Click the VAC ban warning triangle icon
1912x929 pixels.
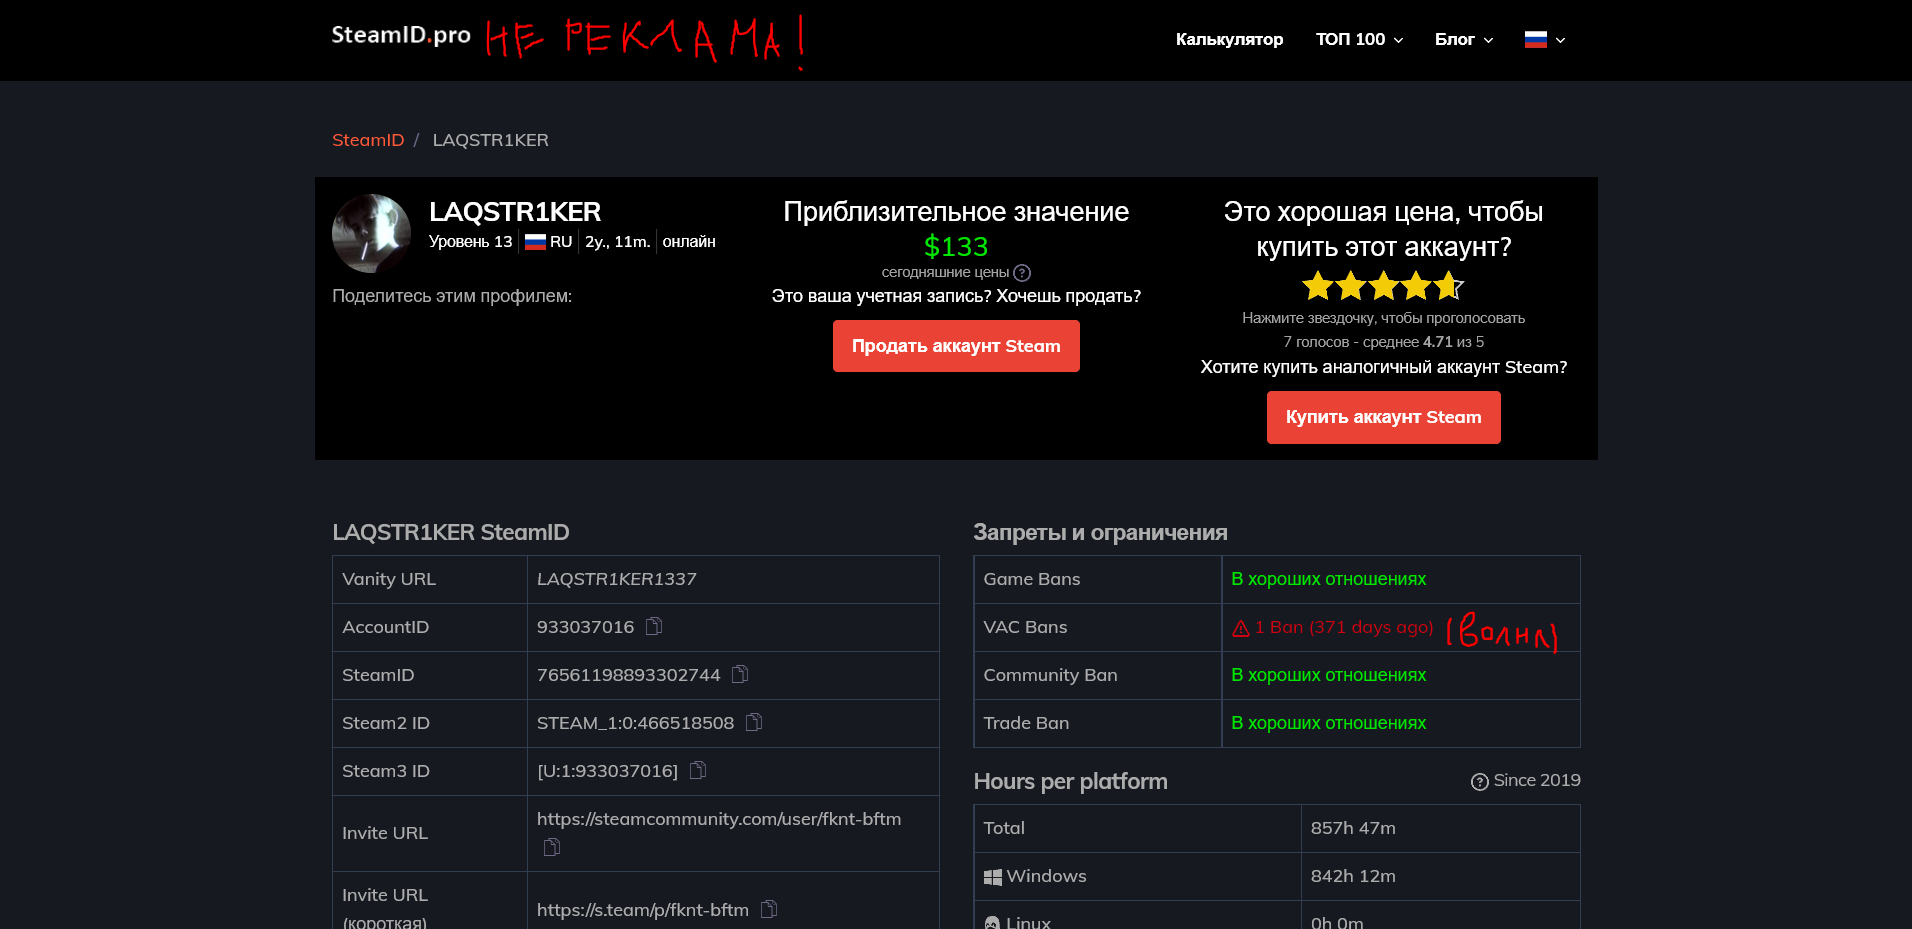(x=1241, y=628)
